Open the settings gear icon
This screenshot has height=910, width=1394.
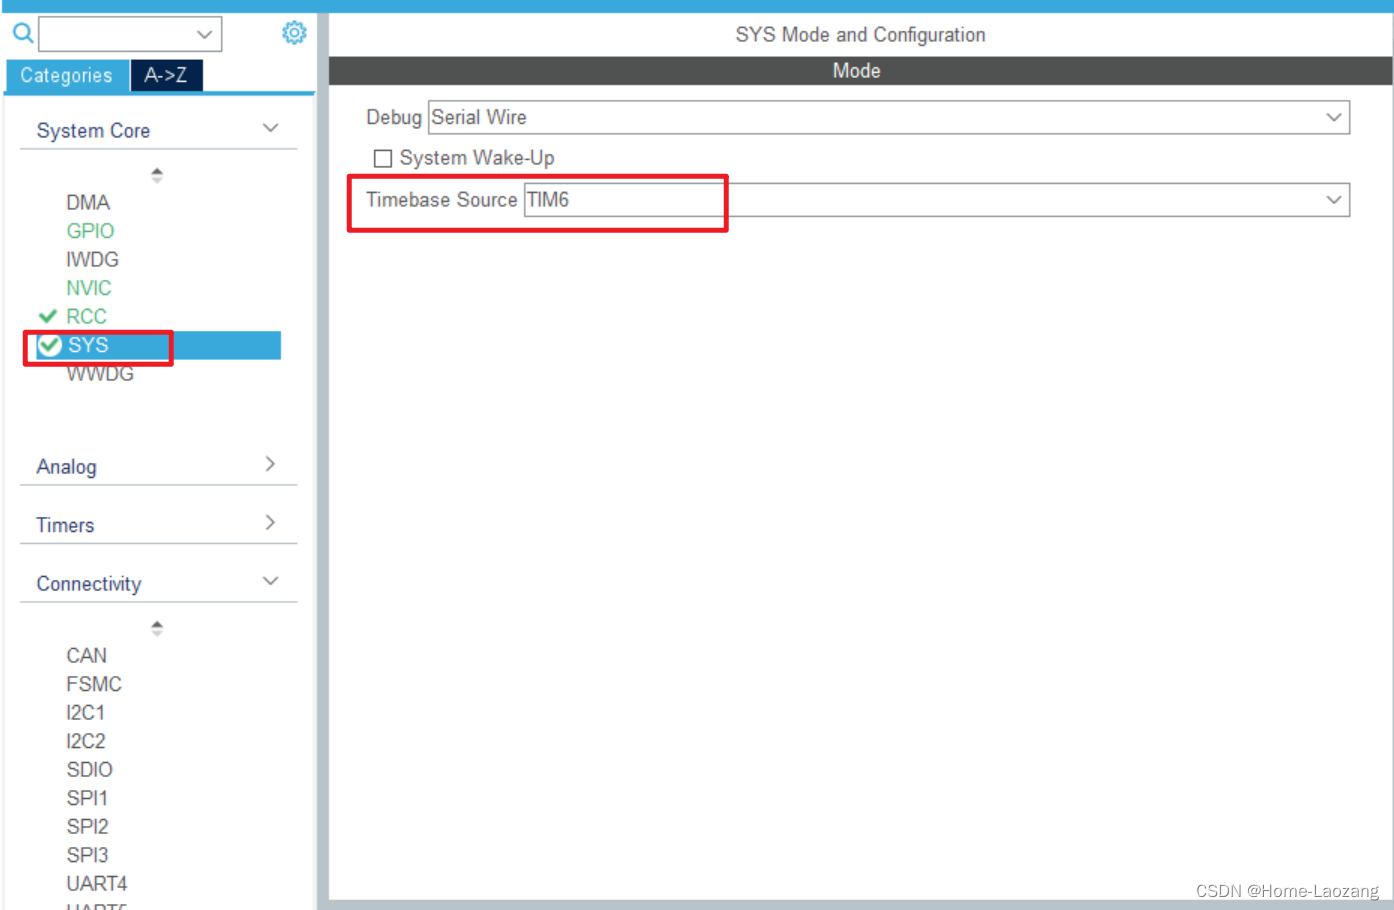[294, 33]
